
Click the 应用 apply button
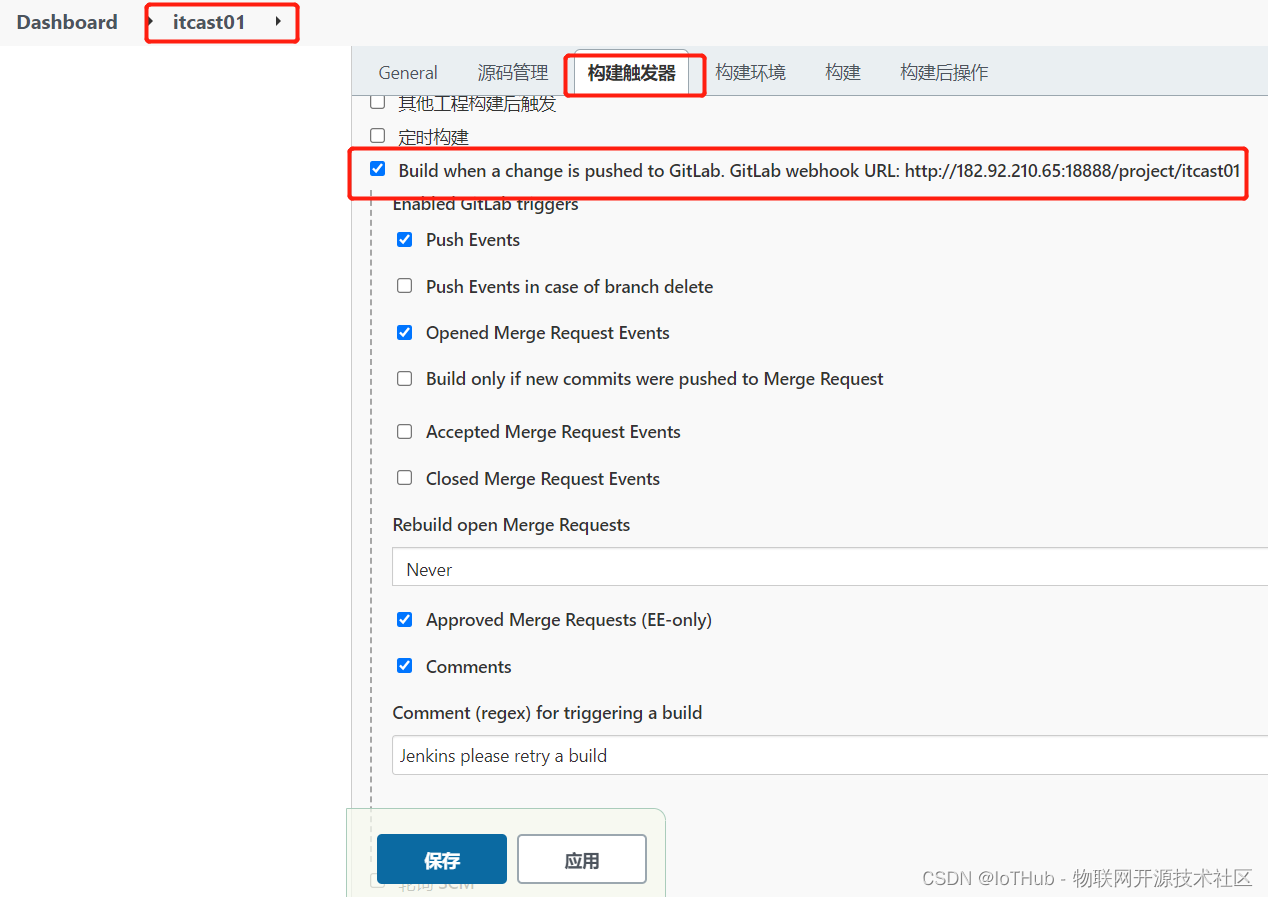582,859
